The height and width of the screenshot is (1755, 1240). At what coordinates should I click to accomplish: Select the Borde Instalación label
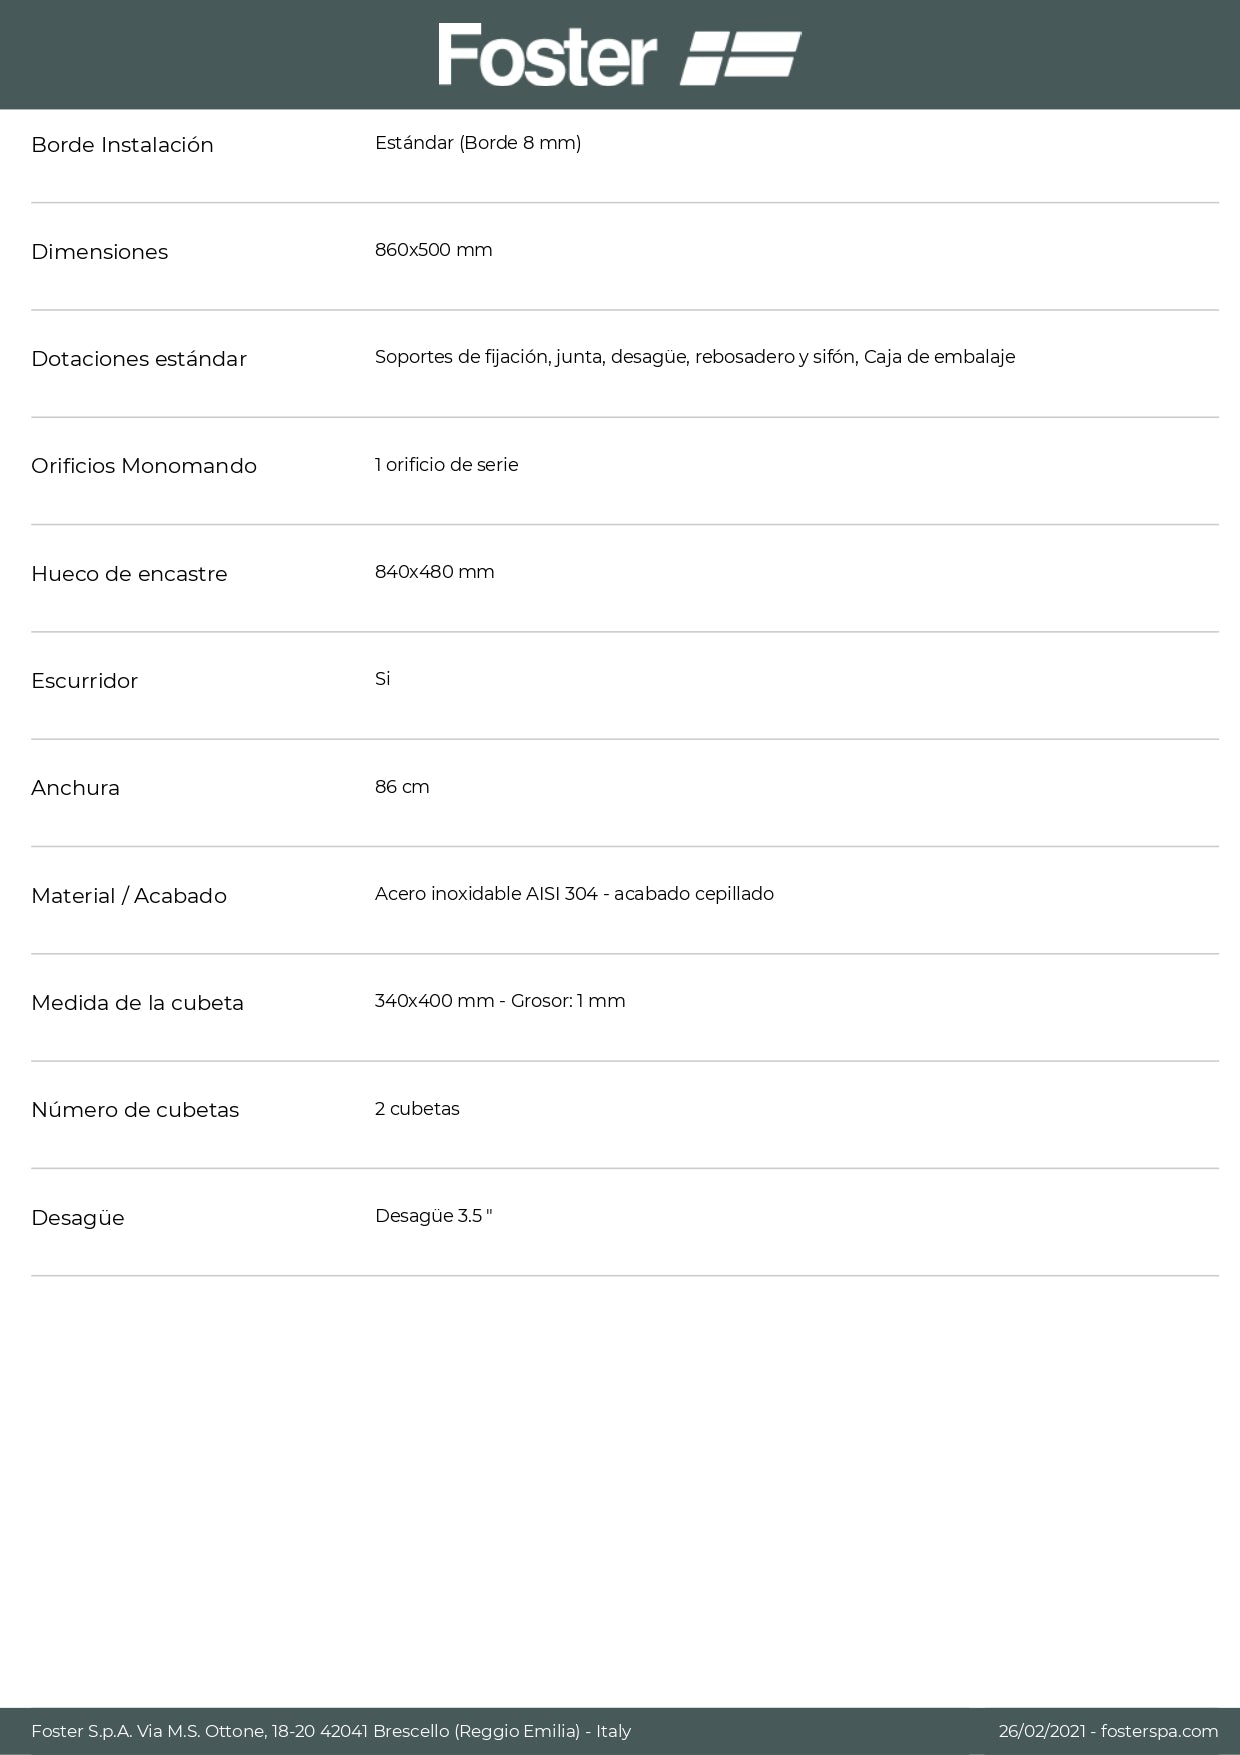coord(122,145)
